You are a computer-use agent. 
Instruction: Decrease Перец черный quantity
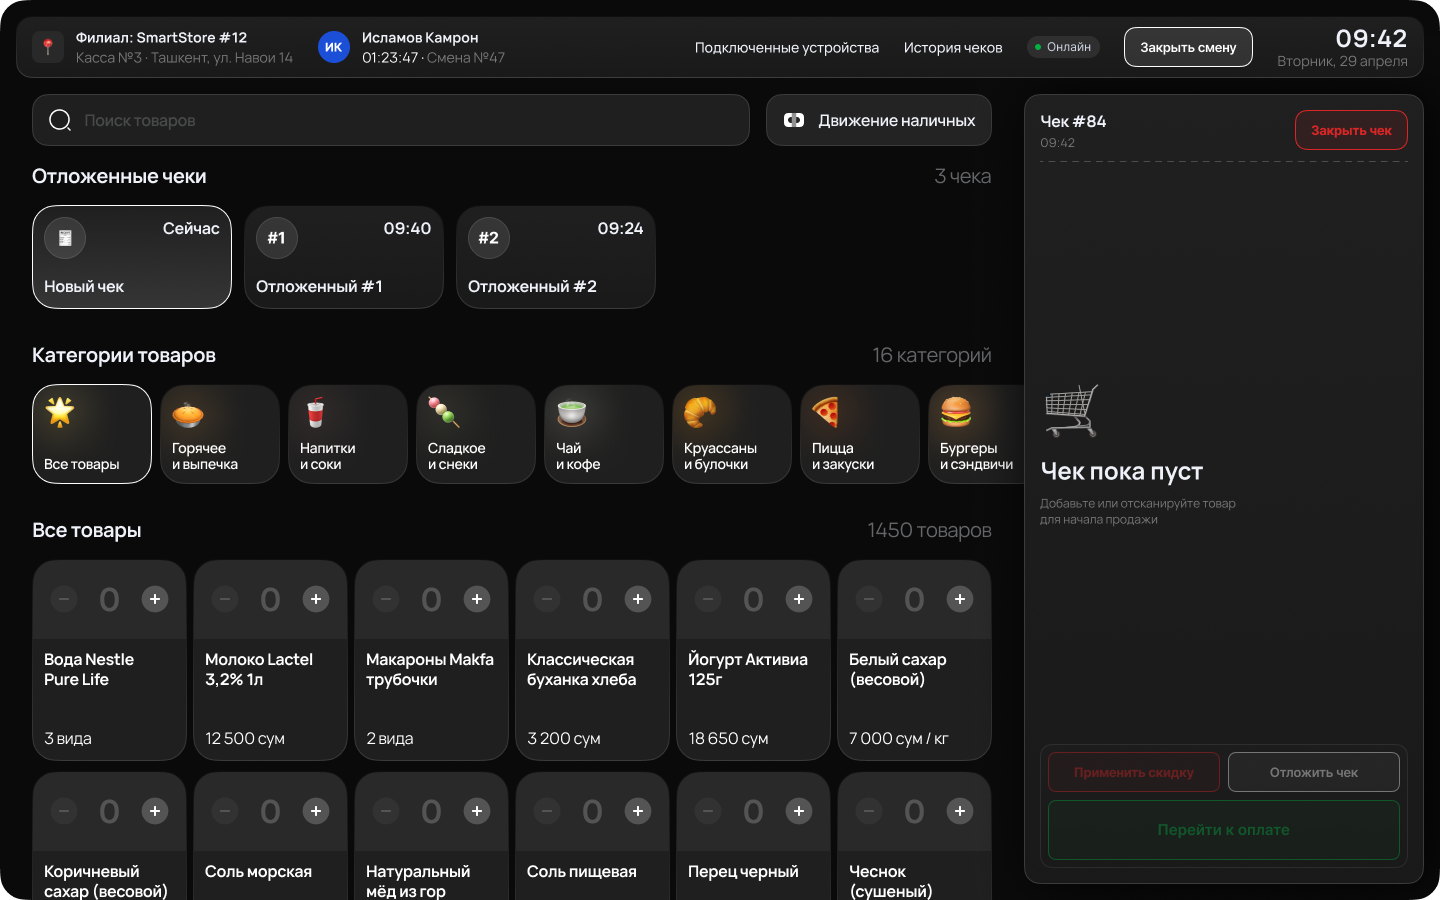(708, 811)
